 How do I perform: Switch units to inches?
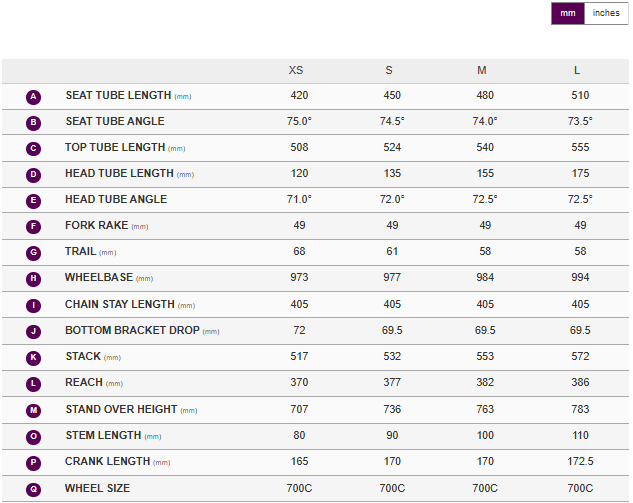pyautogui.click(x=606, y=13)
